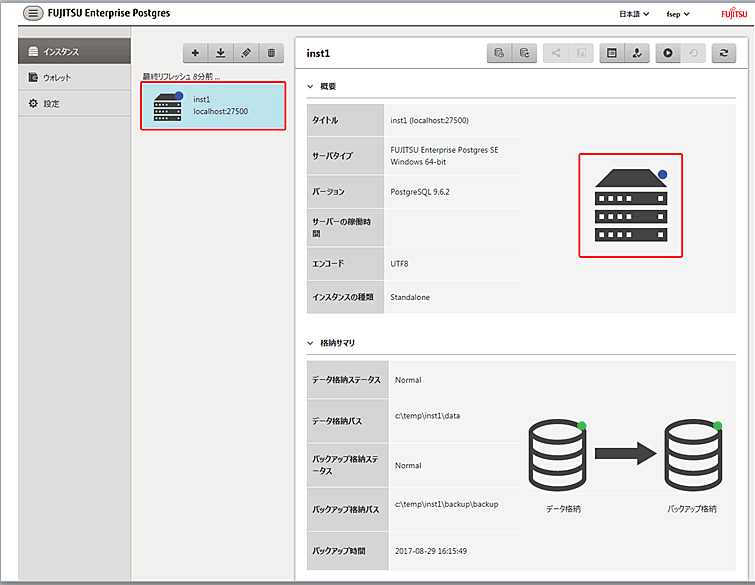755x585 pixels.
Task: Open the fsep user dropdown
Action: [677, 14]
